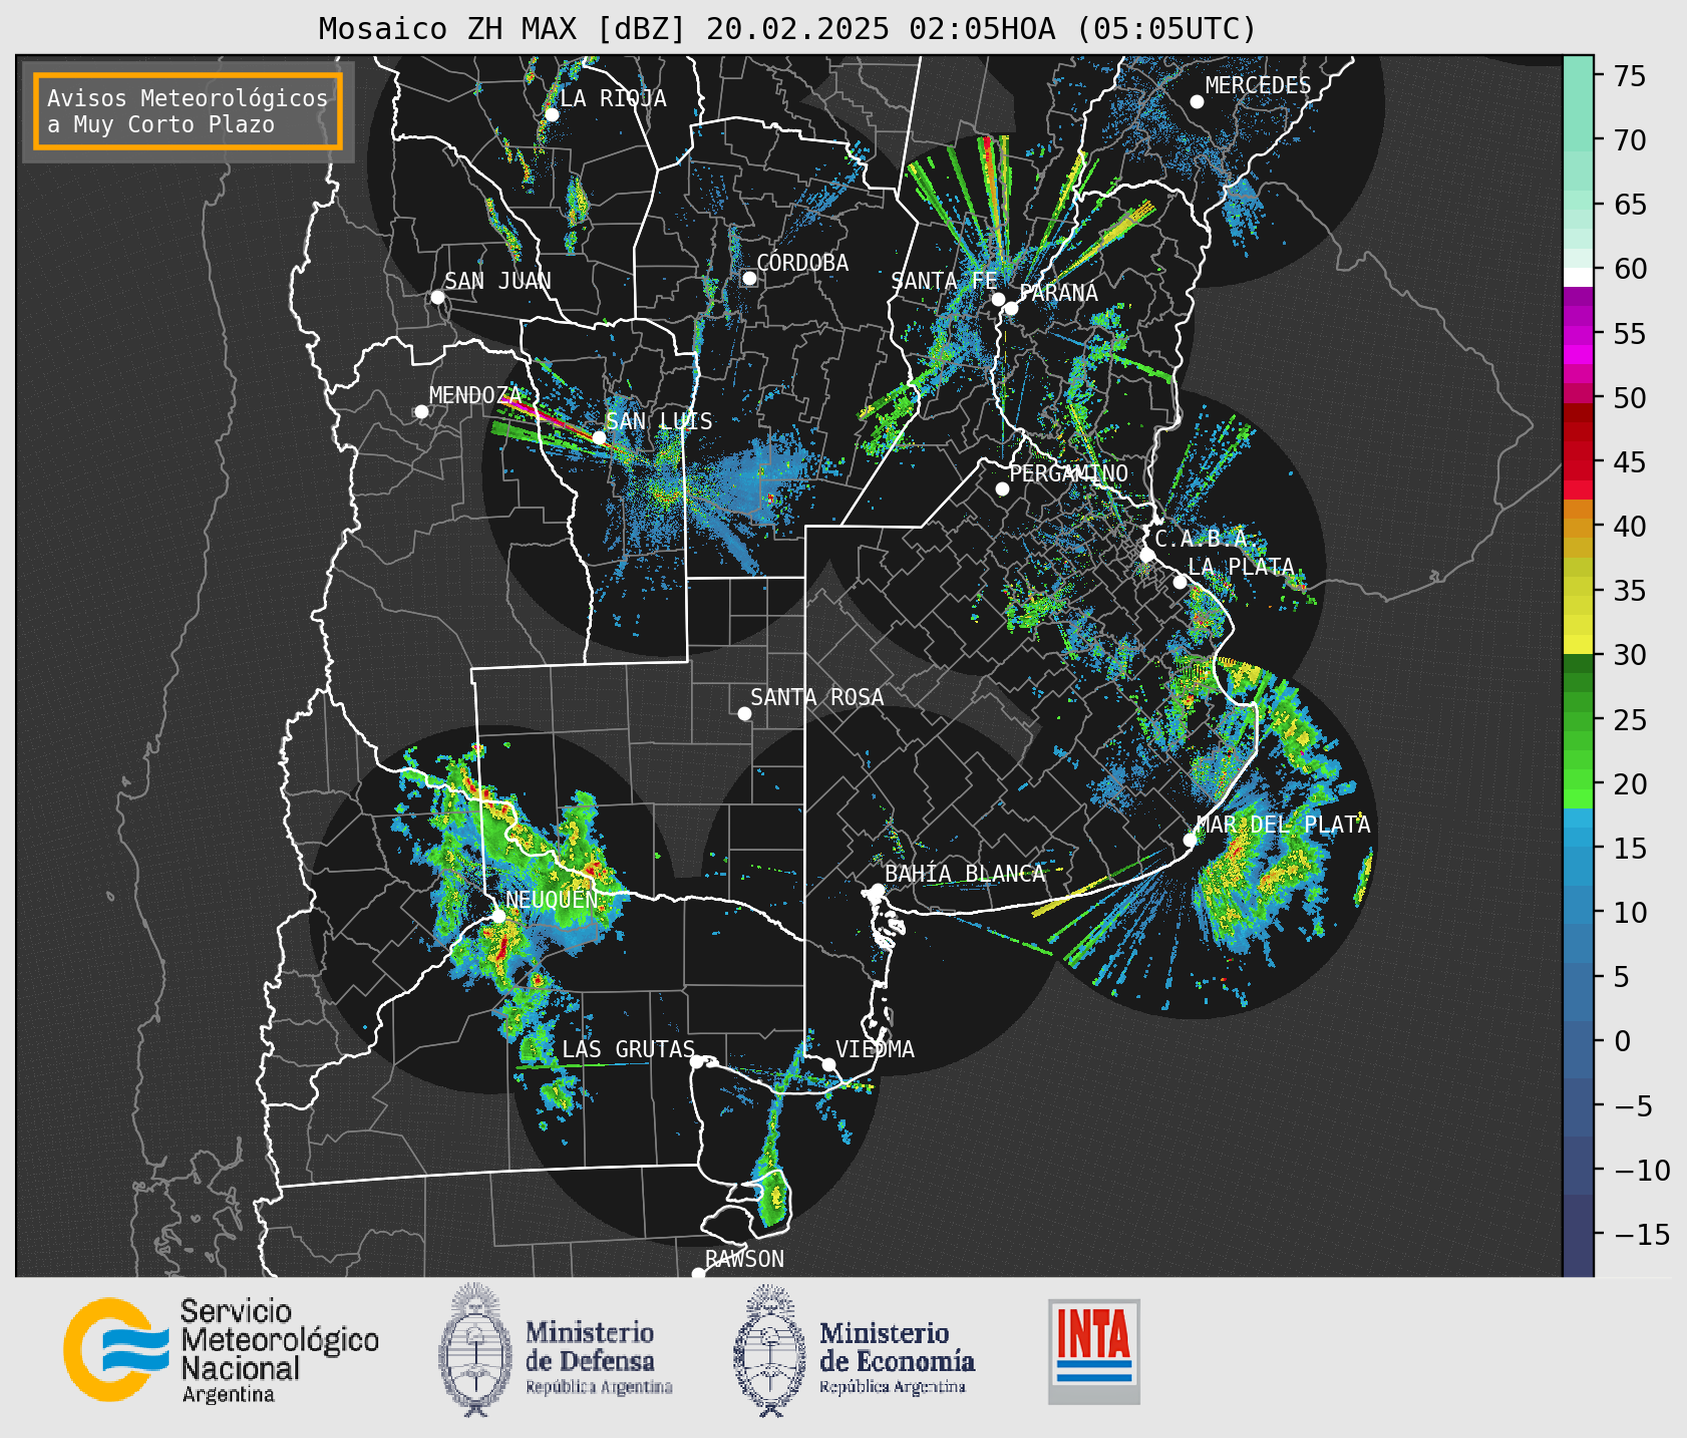Click the CÓRDOBA city marker dot

pyautogui.click(x=749, y=278)
